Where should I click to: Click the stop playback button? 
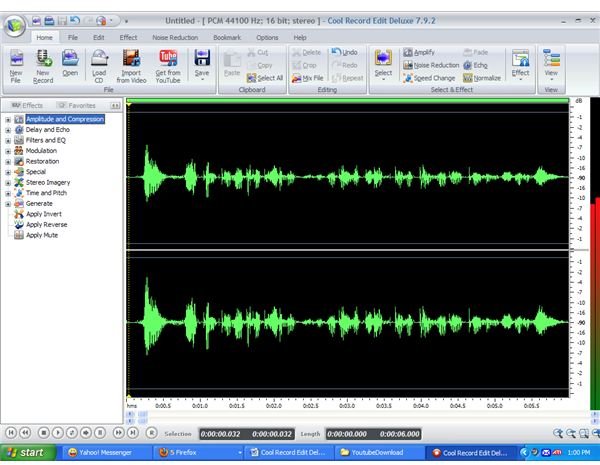44,433
